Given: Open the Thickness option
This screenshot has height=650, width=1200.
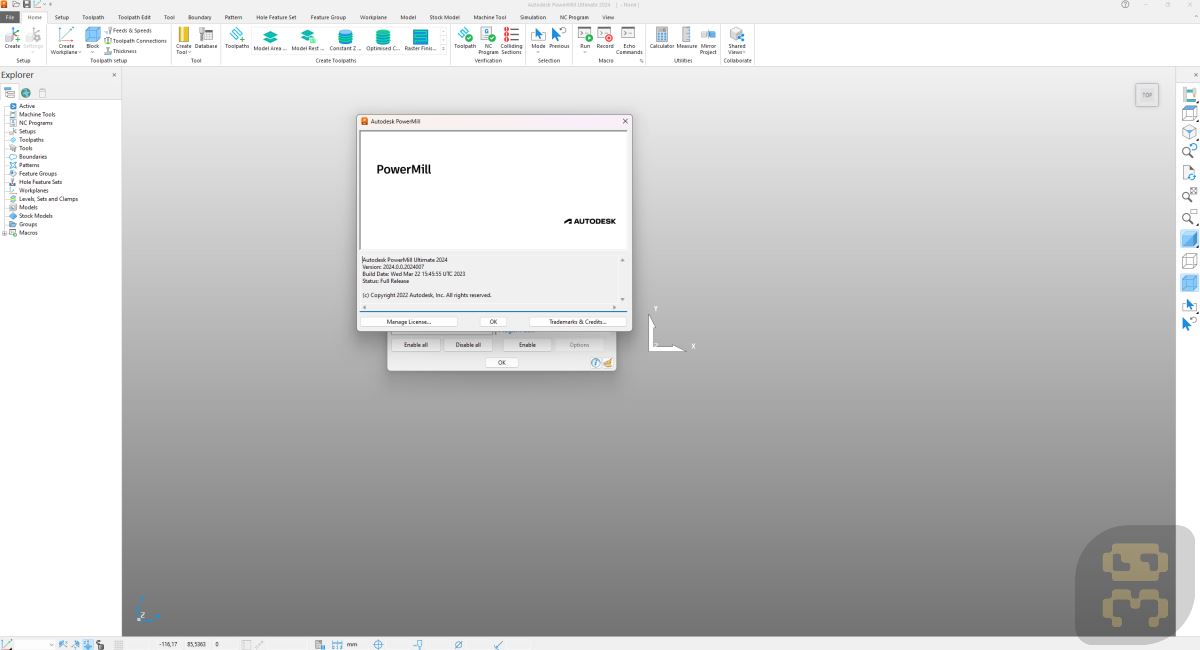Looking at the screenshot, I should 120,51.
